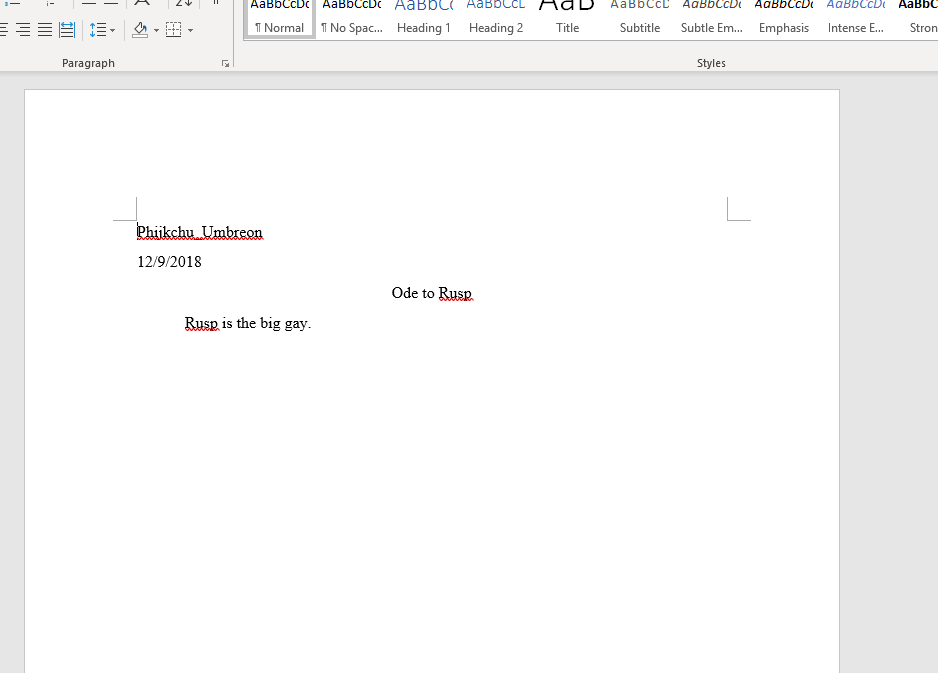The width and height of the screenshot is (938, 673).
Task: Click the misspelled name Phijkchu in document
Action: click(x=166, y=232)
